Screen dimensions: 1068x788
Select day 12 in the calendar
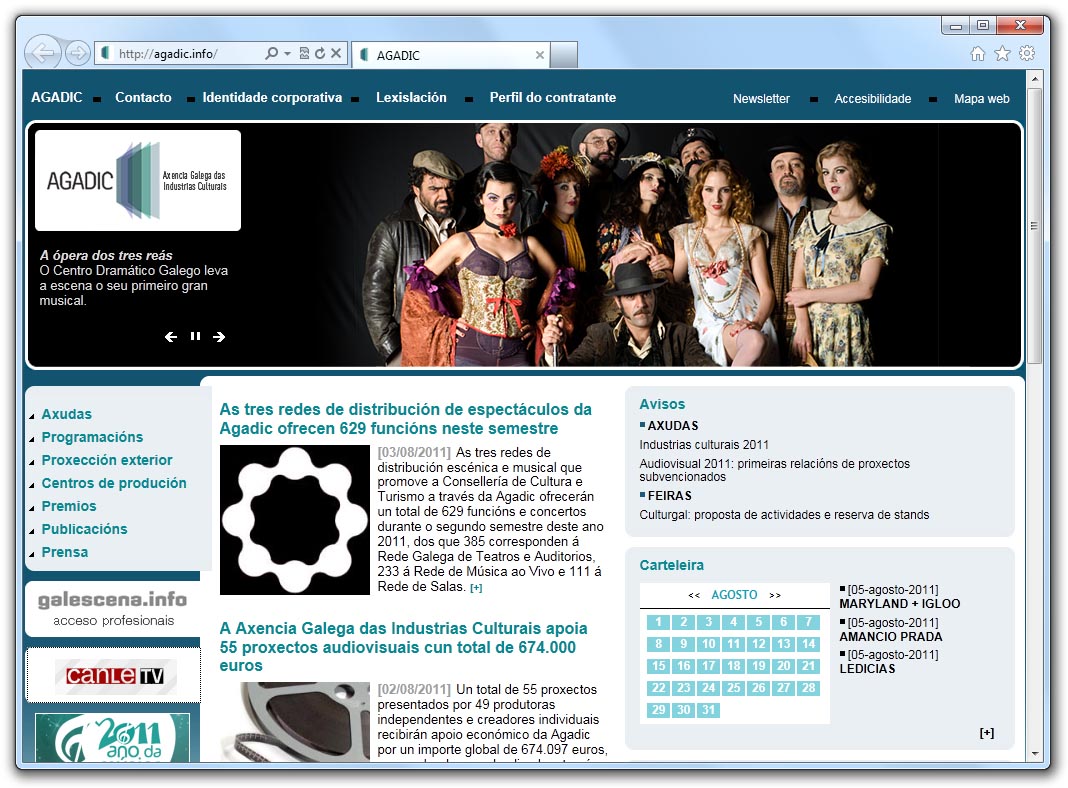pyautogui.click(x=759, y=644)
